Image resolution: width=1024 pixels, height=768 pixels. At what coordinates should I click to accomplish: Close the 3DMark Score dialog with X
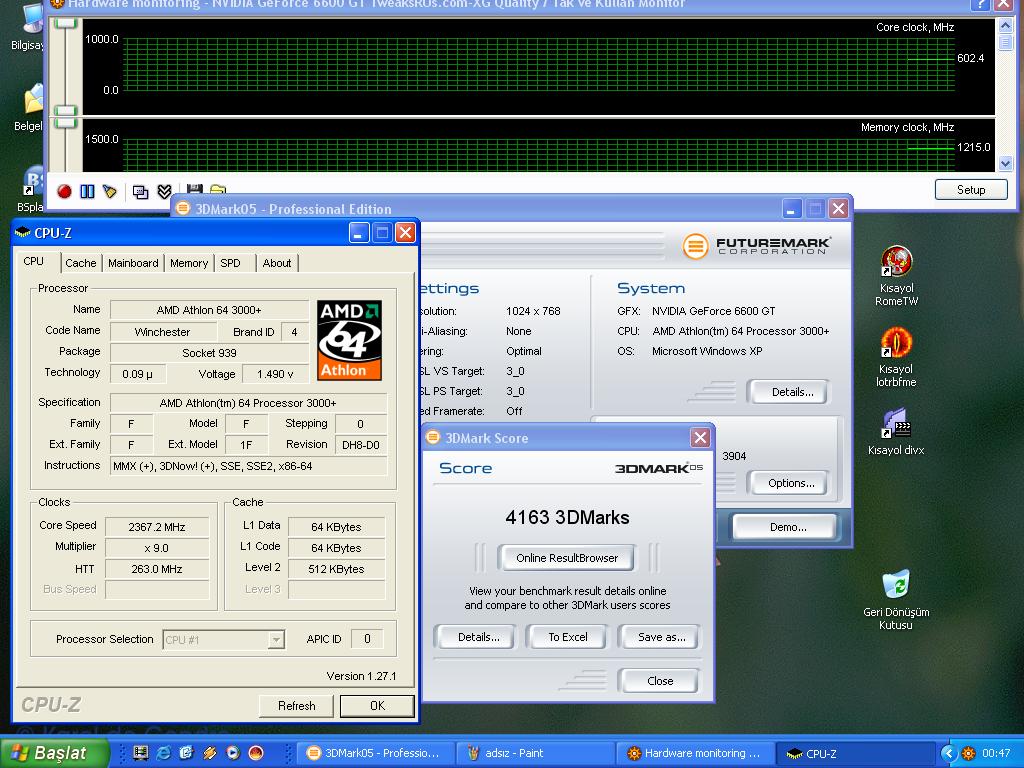(x=700, y=438)
